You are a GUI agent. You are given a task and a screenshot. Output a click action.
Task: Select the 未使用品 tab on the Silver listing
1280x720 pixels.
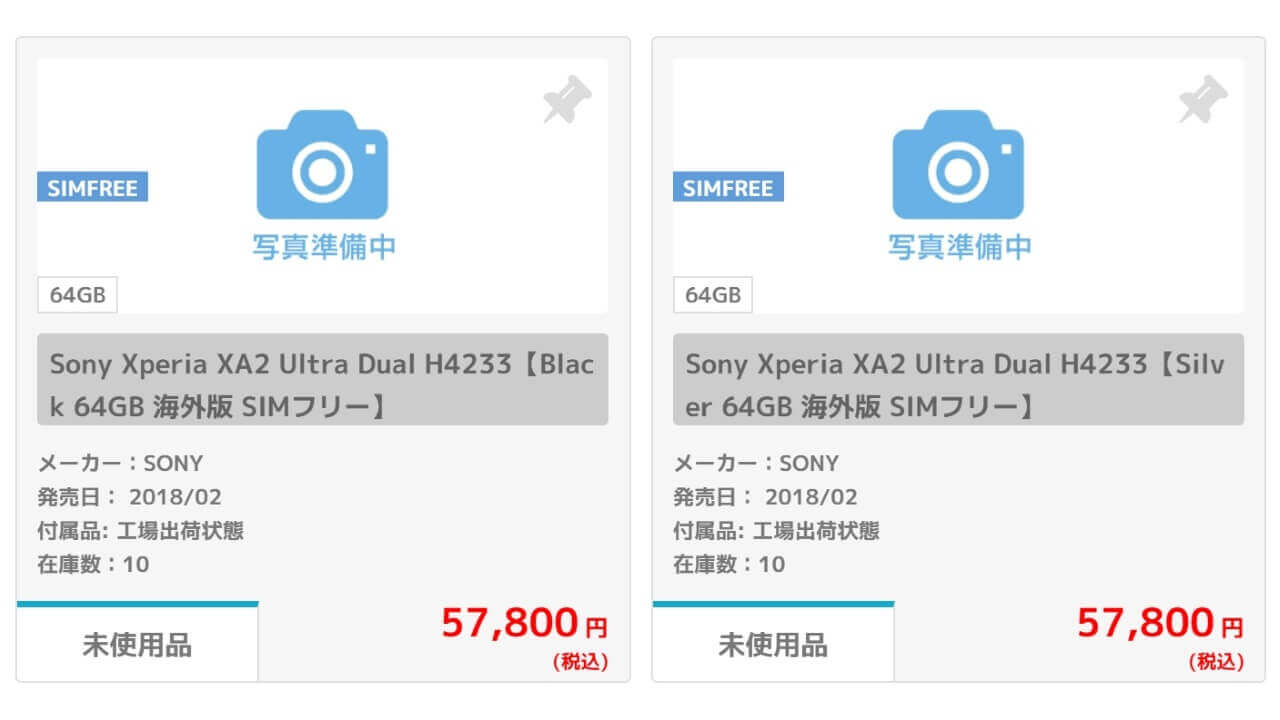(x=773, y=644)
